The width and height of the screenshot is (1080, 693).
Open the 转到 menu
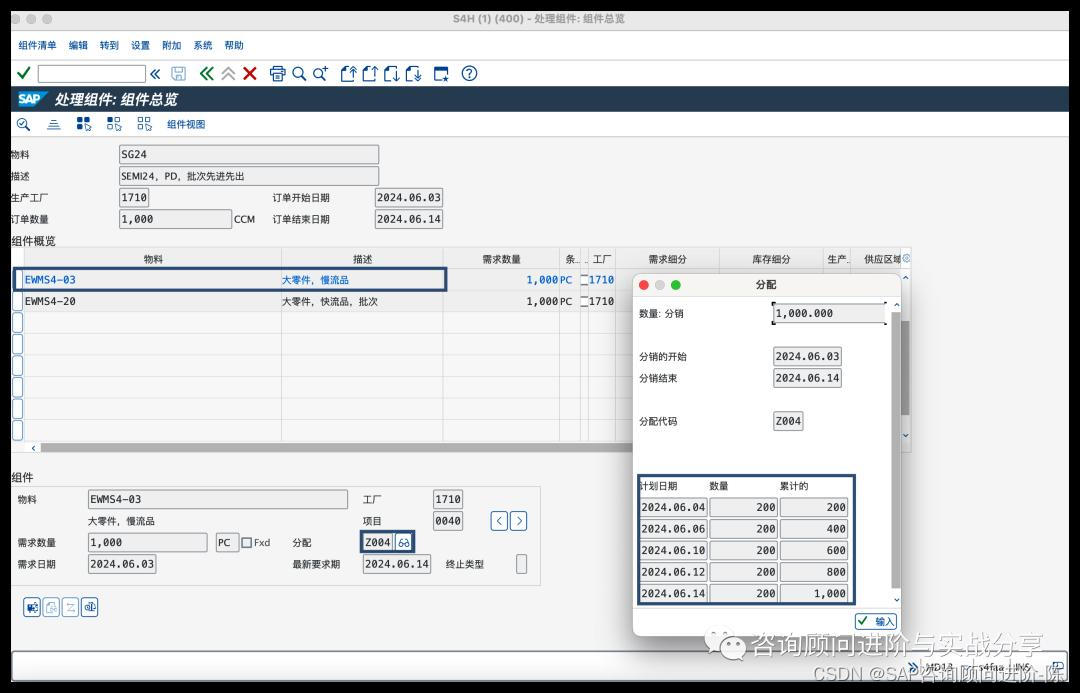tap(109, 45)
